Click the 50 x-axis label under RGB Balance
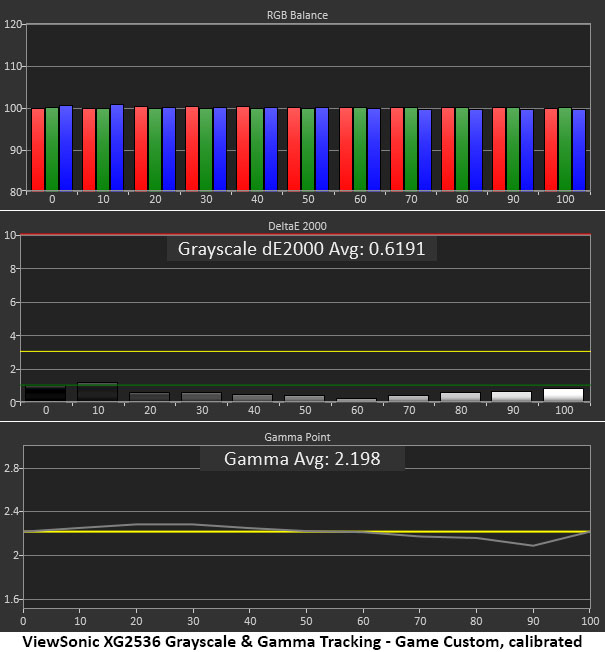This screenshot has width=605, height=652. 308,200
